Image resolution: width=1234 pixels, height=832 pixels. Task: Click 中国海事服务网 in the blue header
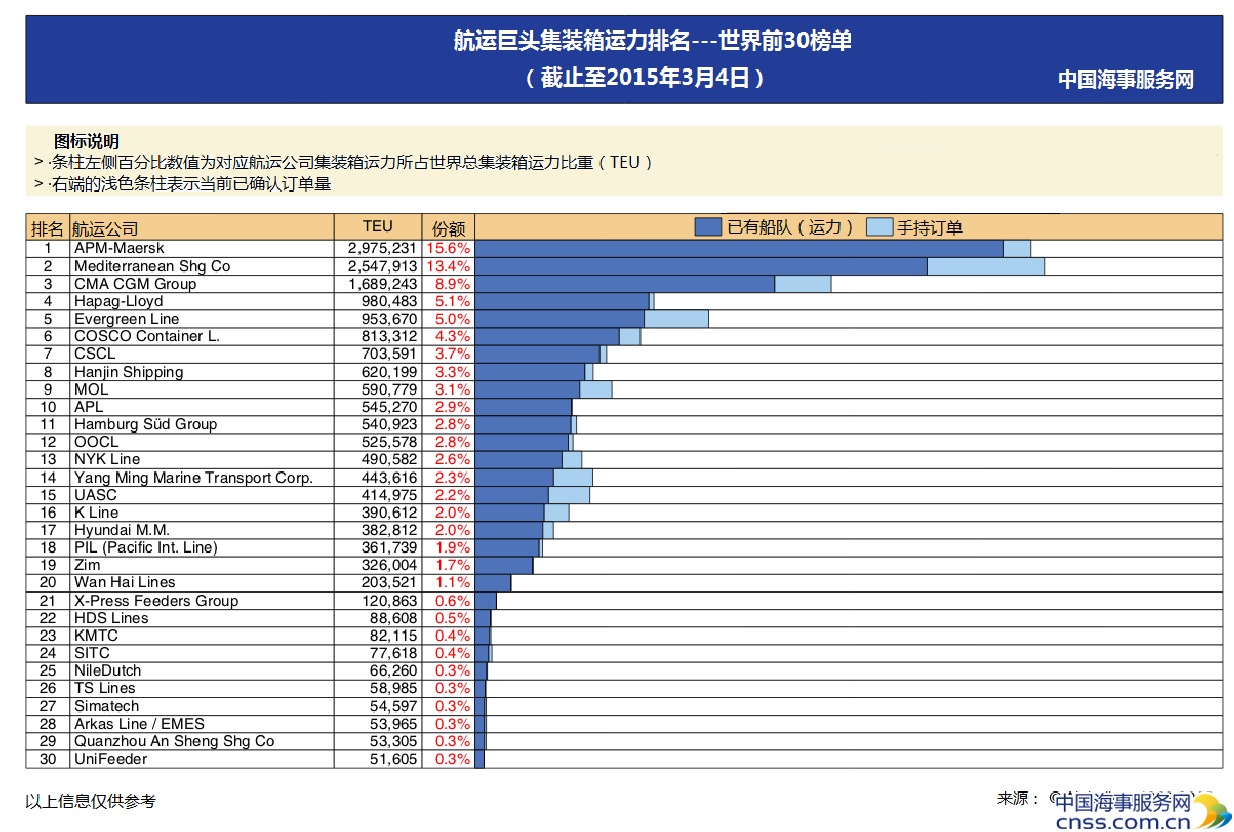click(x=1126, y=80)
